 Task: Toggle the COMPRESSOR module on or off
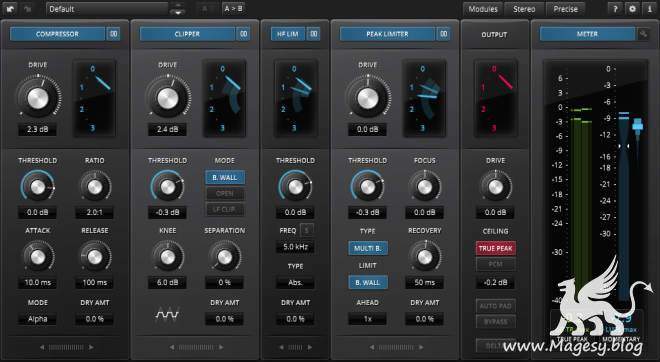pos(57,34)
